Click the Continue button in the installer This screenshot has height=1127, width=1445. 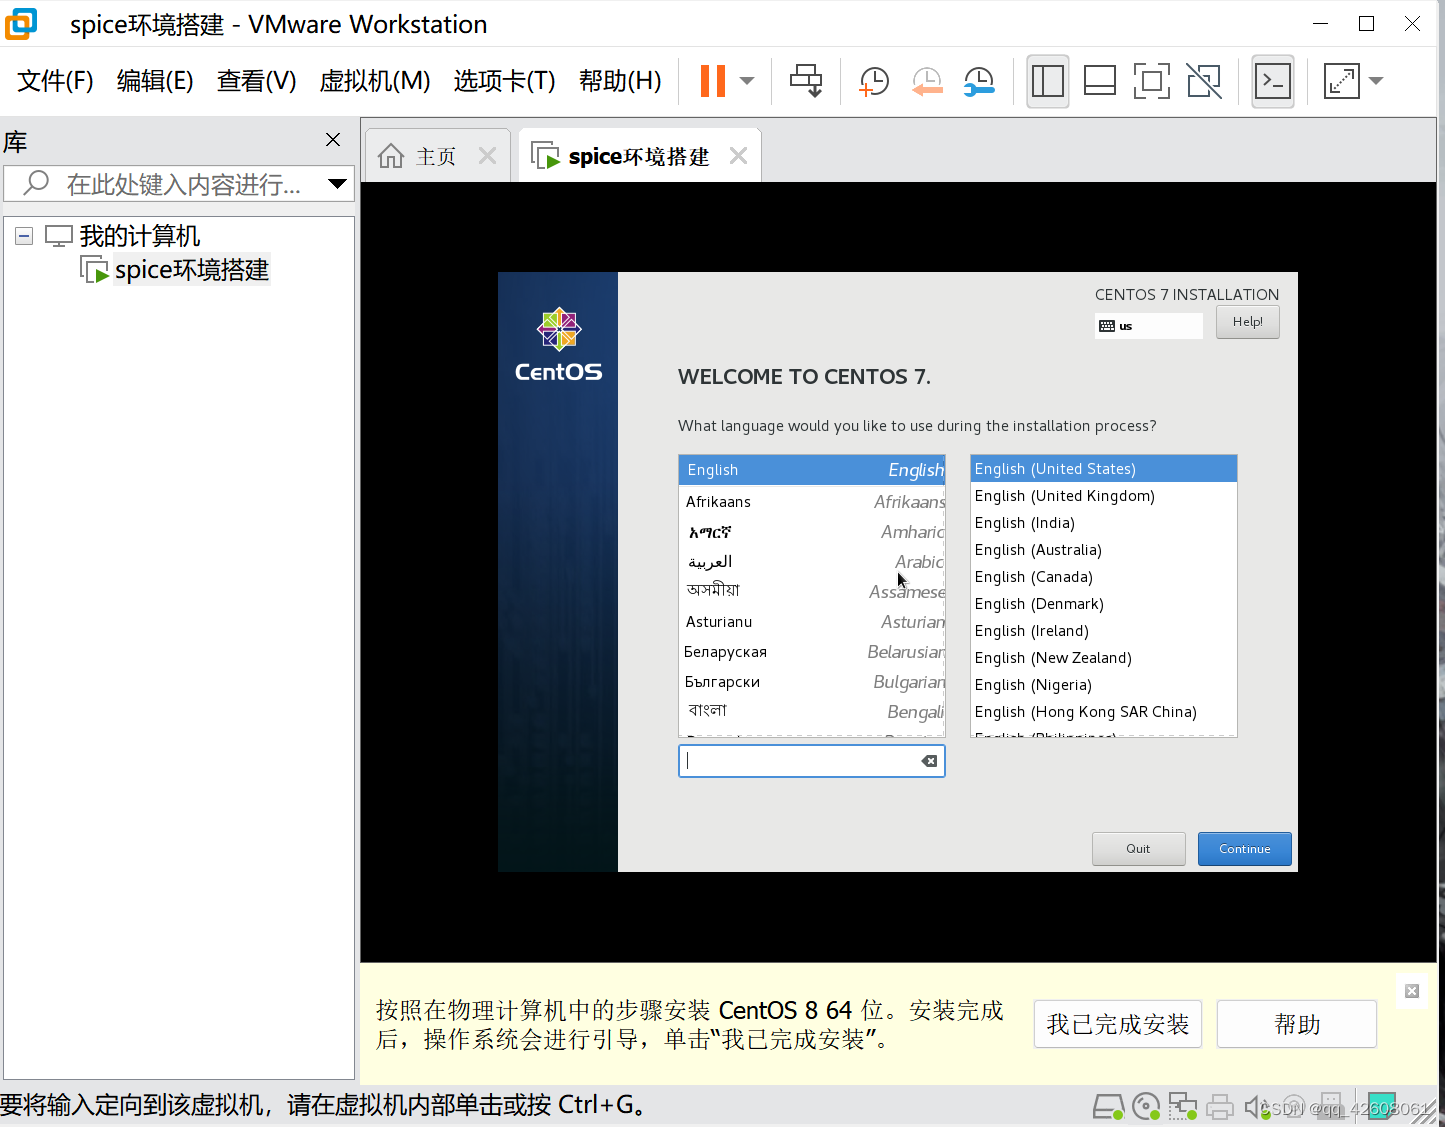click(1244, 848)
